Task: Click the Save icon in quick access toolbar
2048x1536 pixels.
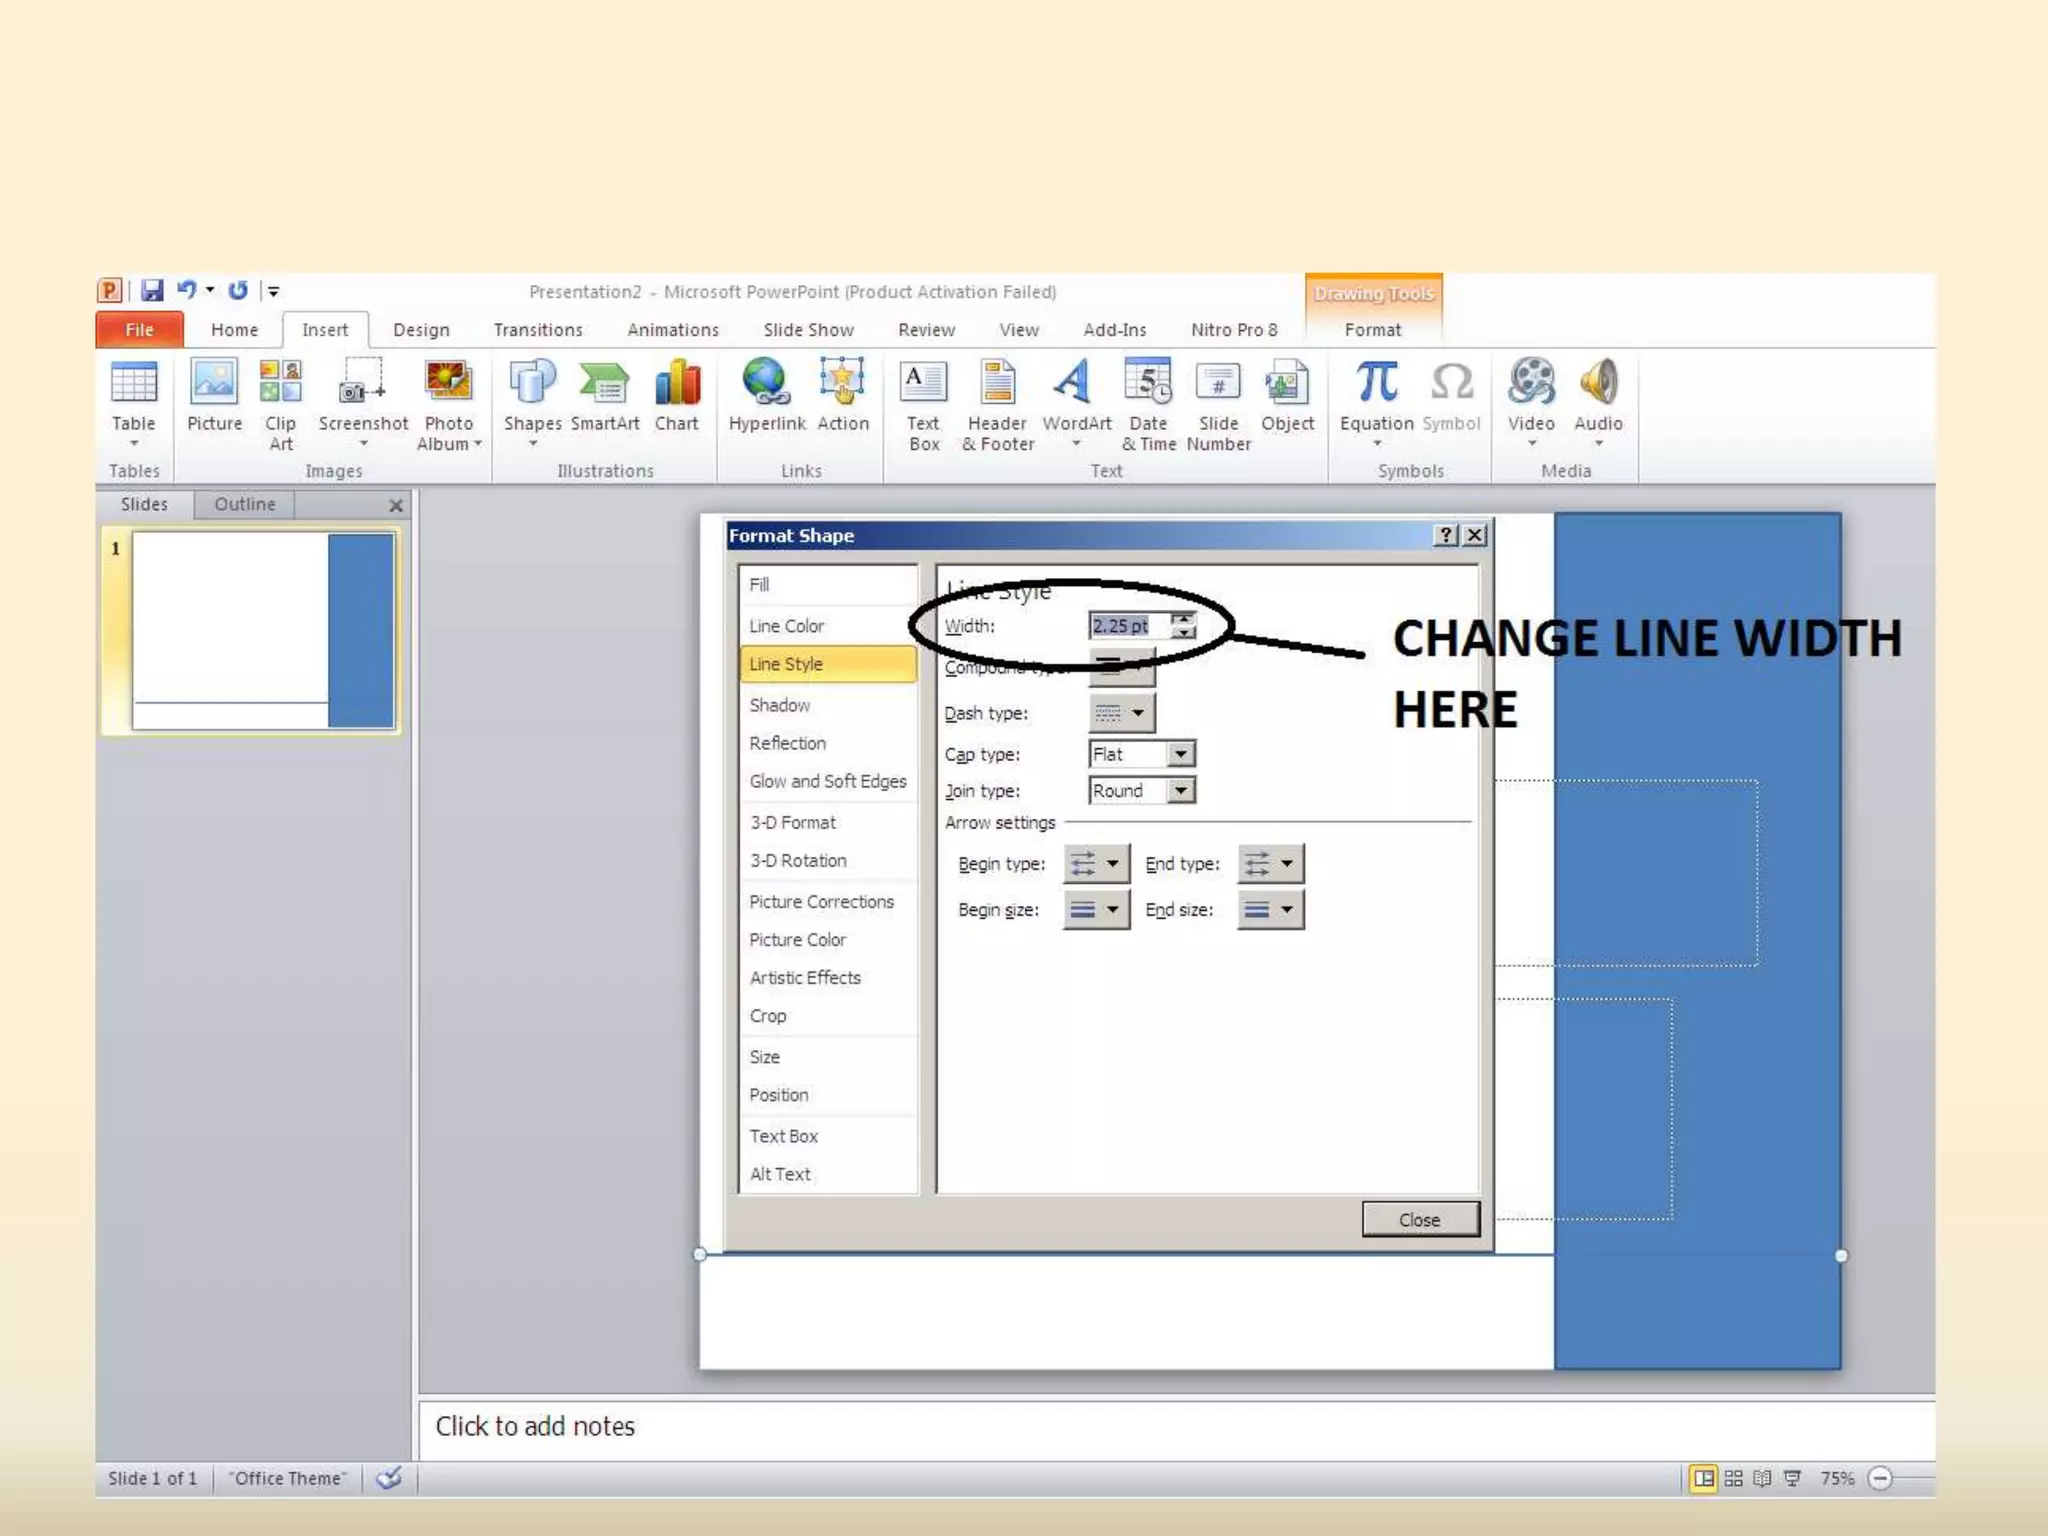Action: (152, 291)
